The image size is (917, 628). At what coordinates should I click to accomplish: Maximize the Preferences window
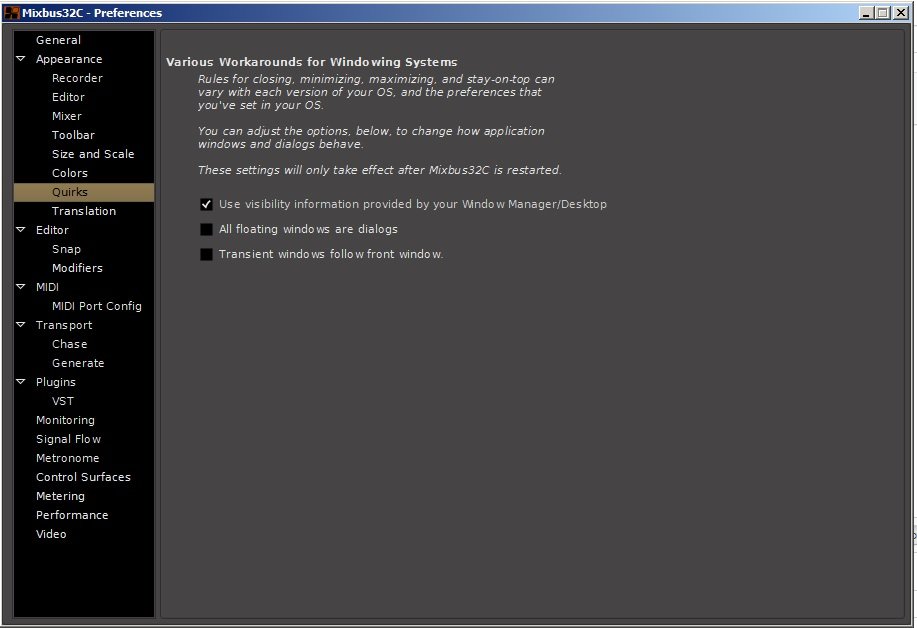coord(883,12)
